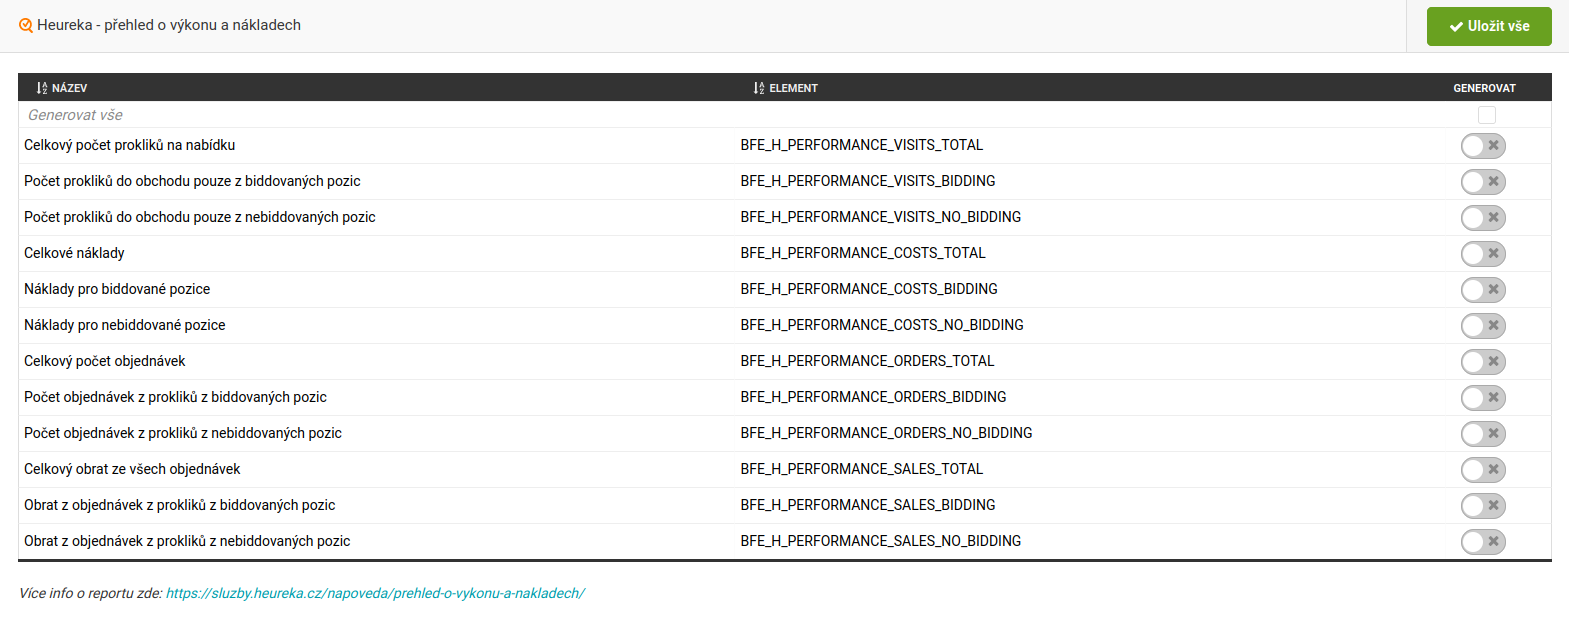Select the Obrat z objednávek z prokliků z biddovaných pozic row
This screenshot has height=623, width=1569.
(180, 505)
